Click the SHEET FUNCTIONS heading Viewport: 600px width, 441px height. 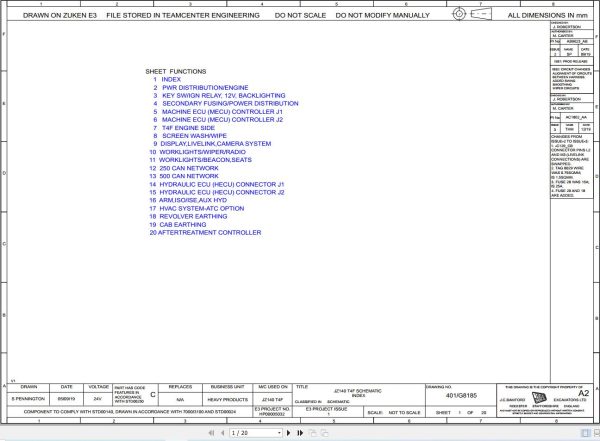point(176,71)
